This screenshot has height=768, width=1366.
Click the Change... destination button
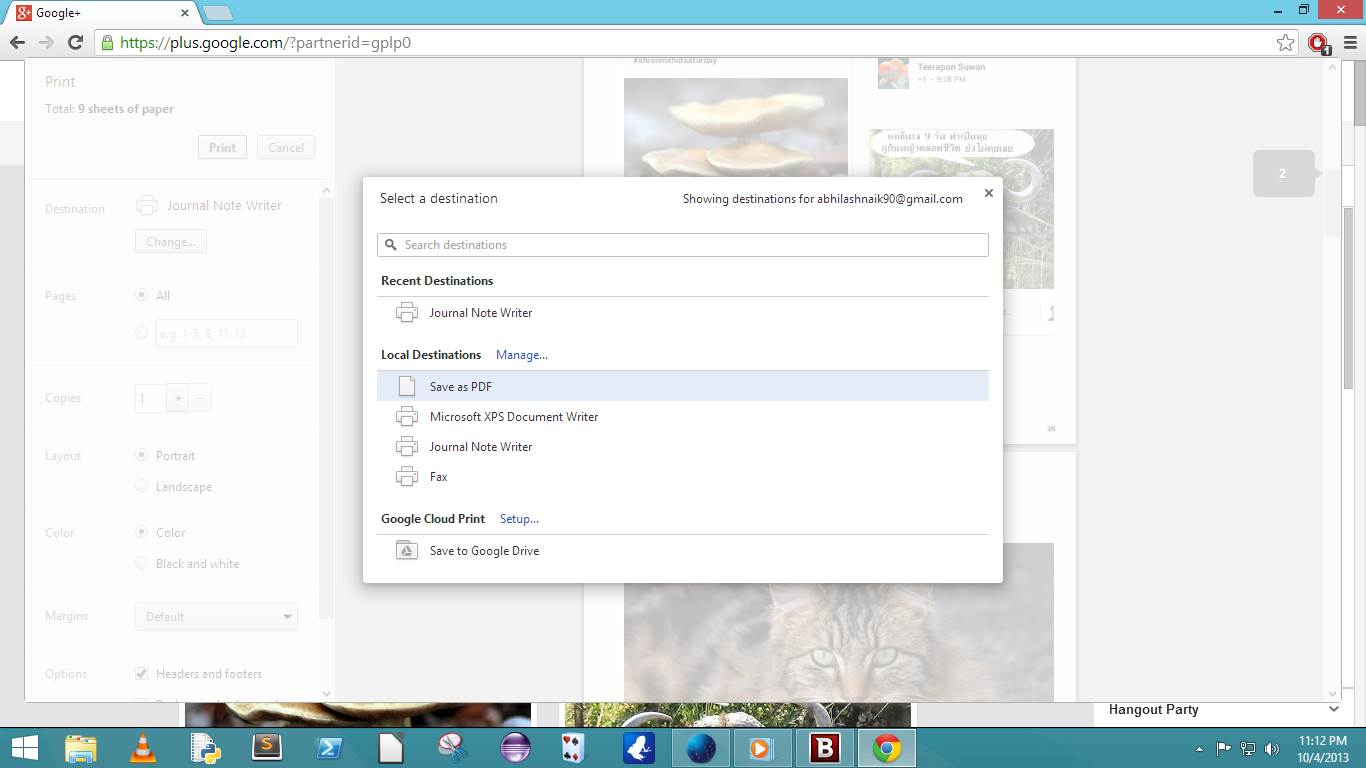pyautogui.click(x=171, y=241)
